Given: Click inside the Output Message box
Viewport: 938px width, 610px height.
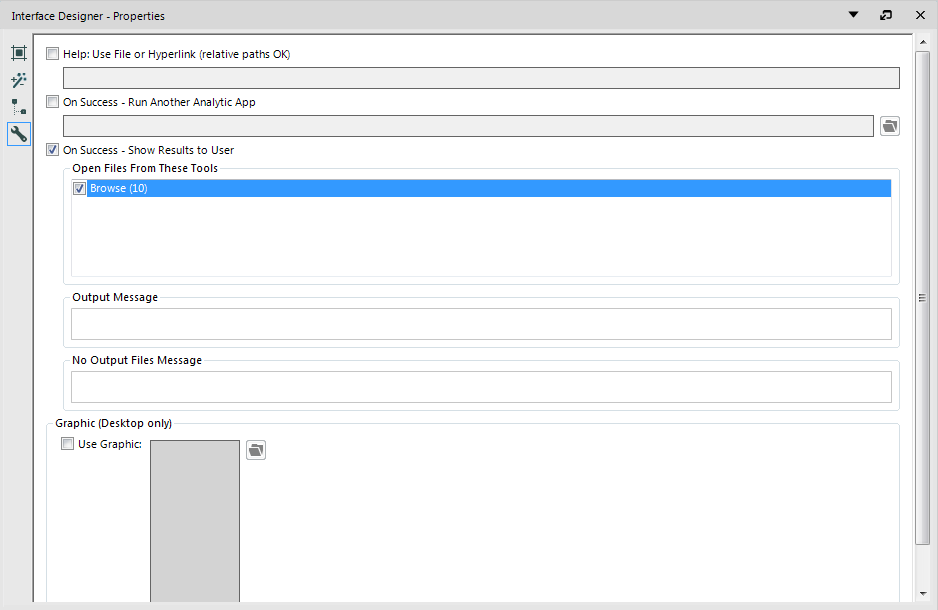Looking at the screenshot, I should [x=480, y=323].
